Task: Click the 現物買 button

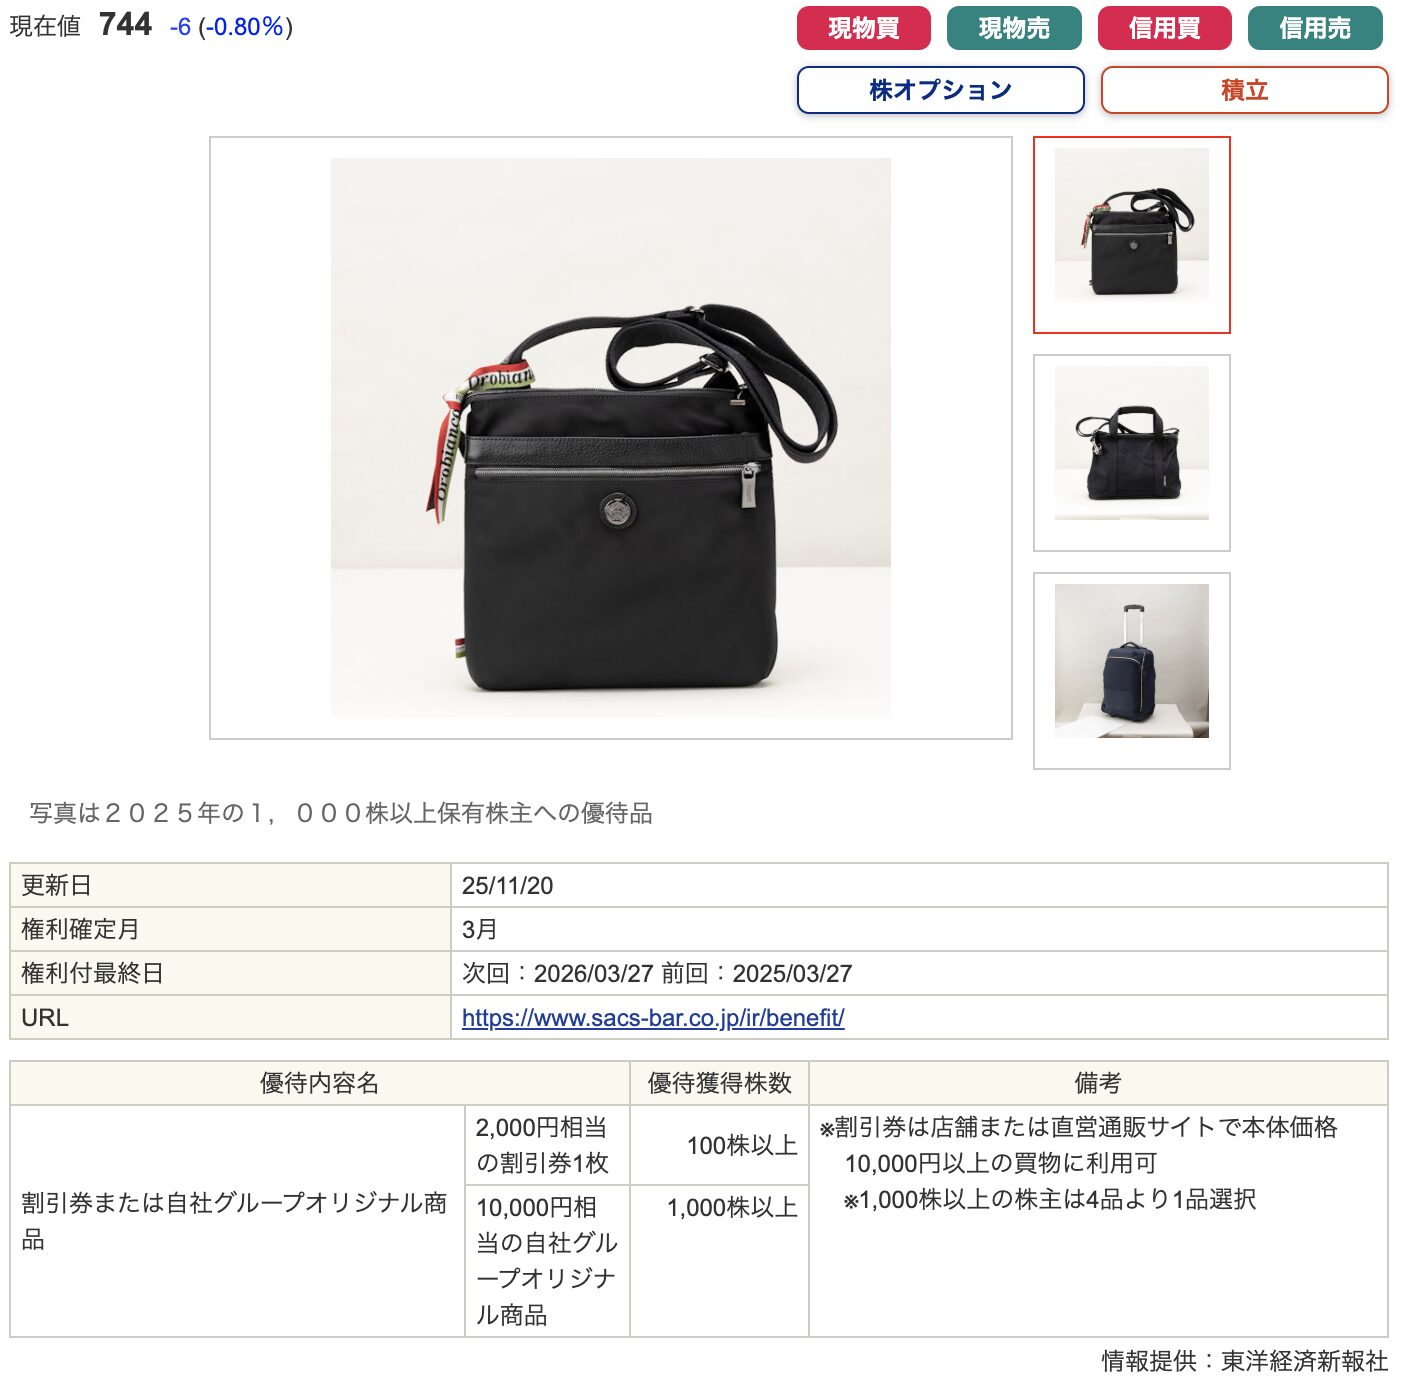Action: click(863, 28)
